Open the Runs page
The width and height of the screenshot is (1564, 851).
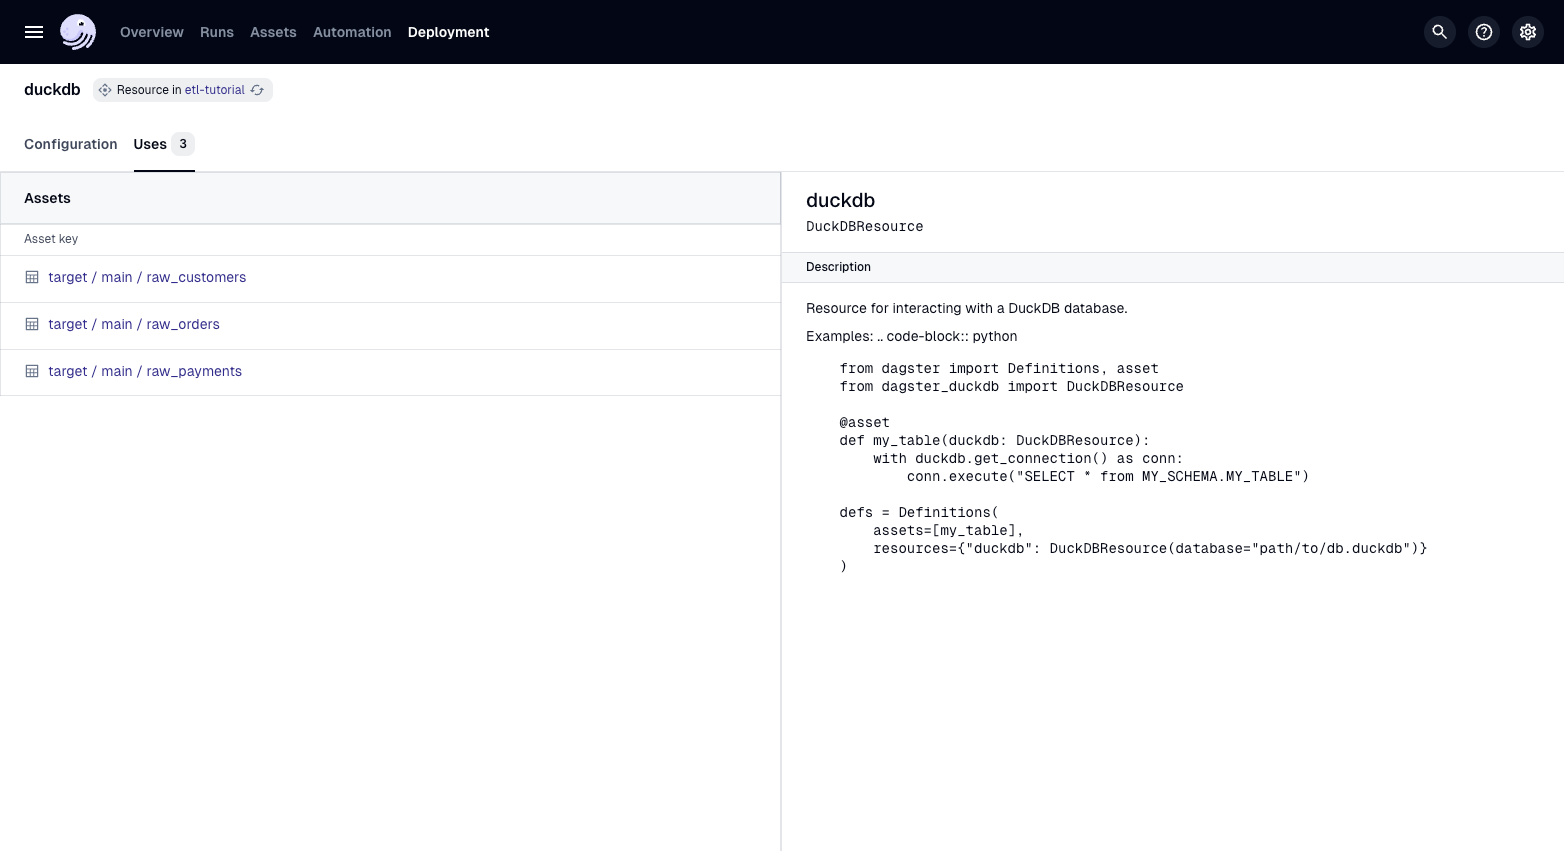pyautogui.click(x=217, y=32)
